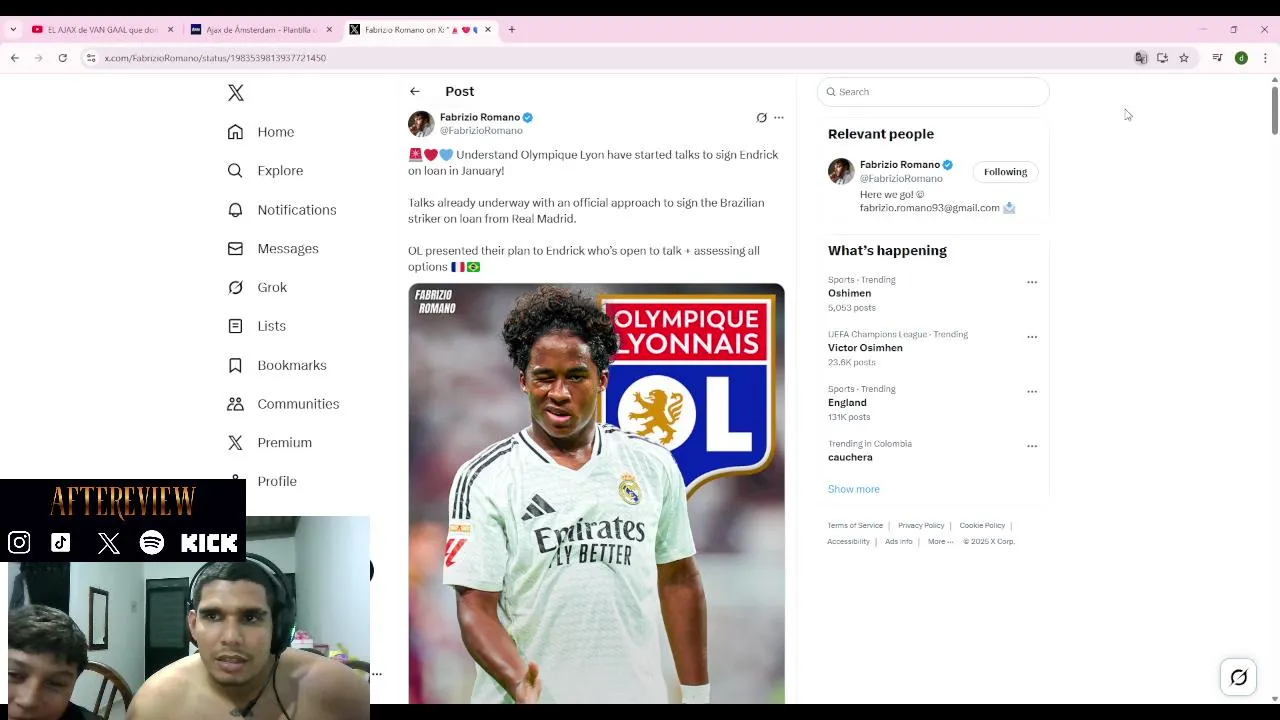This screenshot has width=1280, height=720.
Task: Open the cauchera trending topic
Action: coord(850,458)
